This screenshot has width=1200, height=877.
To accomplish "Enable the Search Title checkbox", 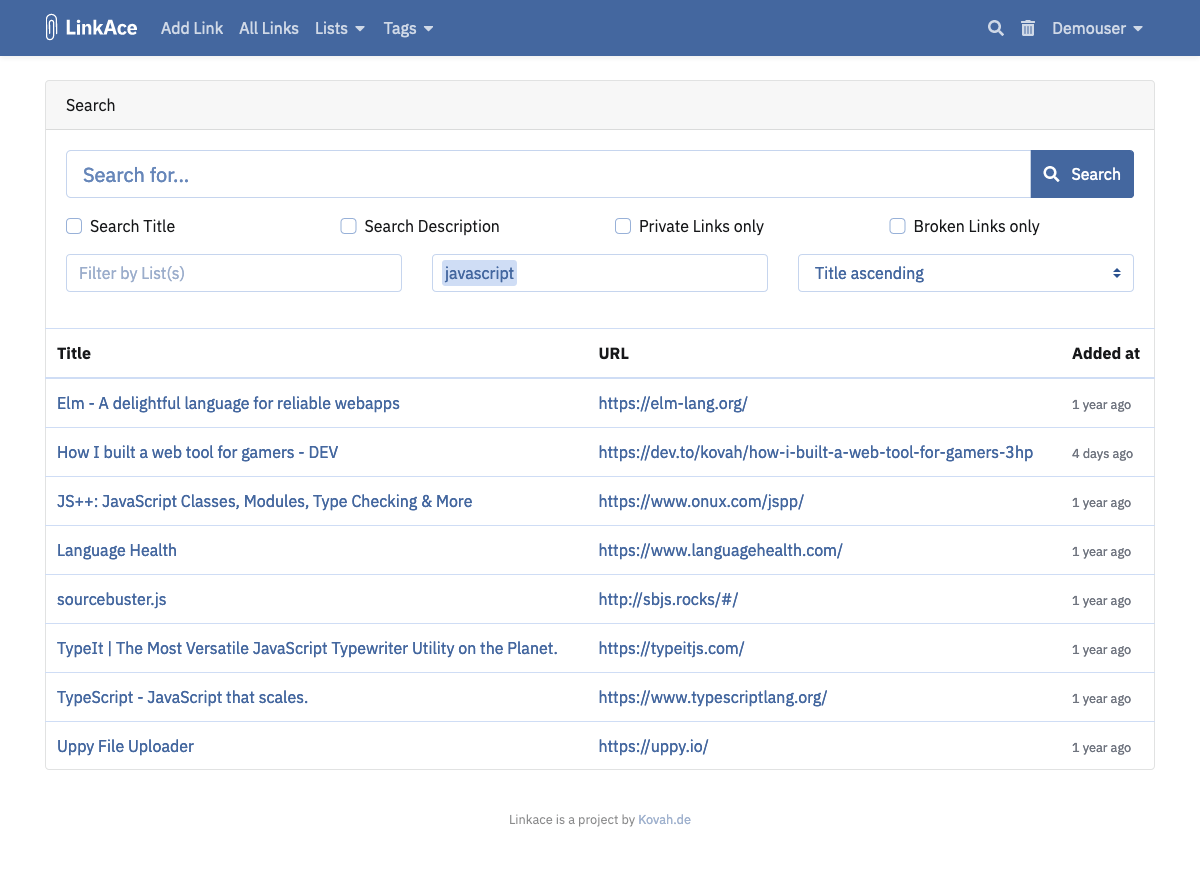I will [74, 226].
